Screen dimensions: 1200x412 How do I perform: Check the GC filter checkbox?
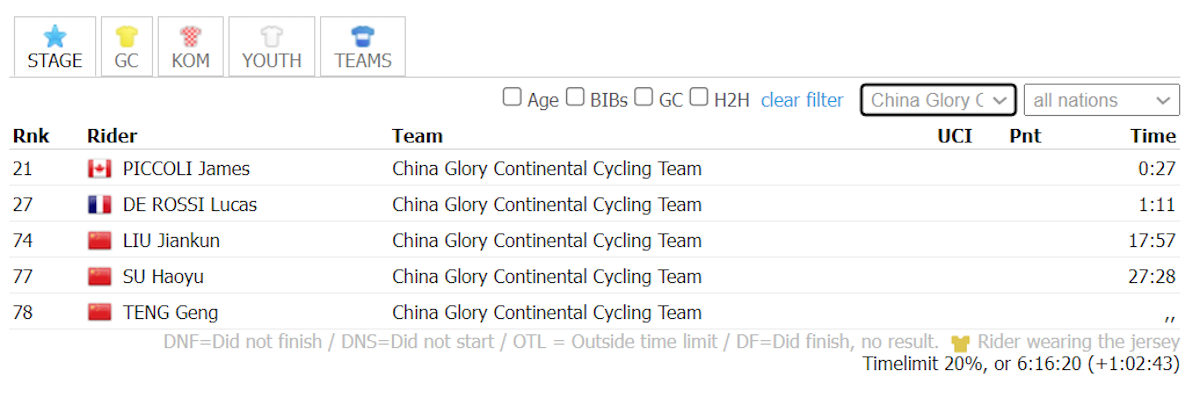tap(644, 98)
